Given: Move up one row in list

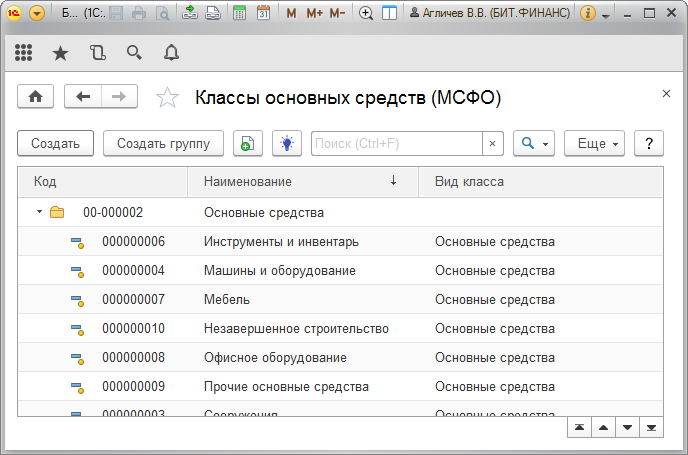Looking at the screenshot, I should pyautogui.click(x=603, y=427).
